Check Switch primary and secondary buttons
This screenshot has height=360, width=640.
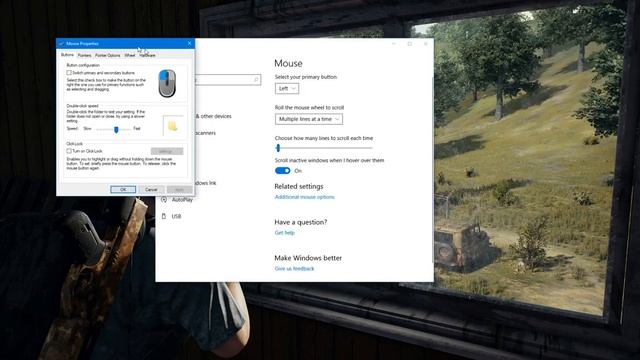pyautogui.click(x=69, y=73)
